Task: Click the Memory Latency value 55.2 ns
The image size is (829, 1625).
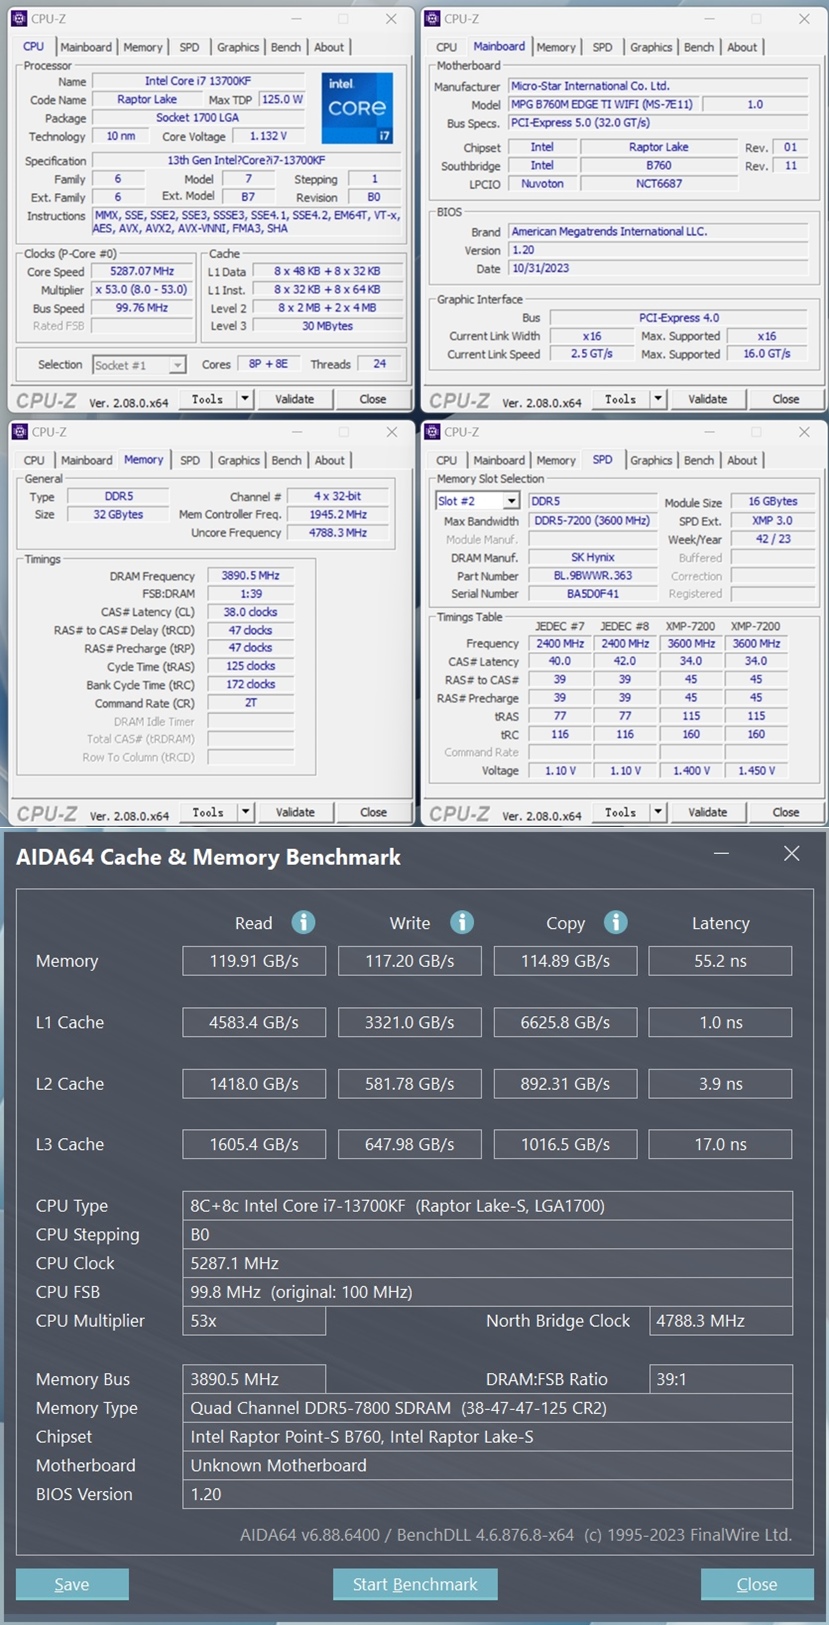Action: pos(720,961)
